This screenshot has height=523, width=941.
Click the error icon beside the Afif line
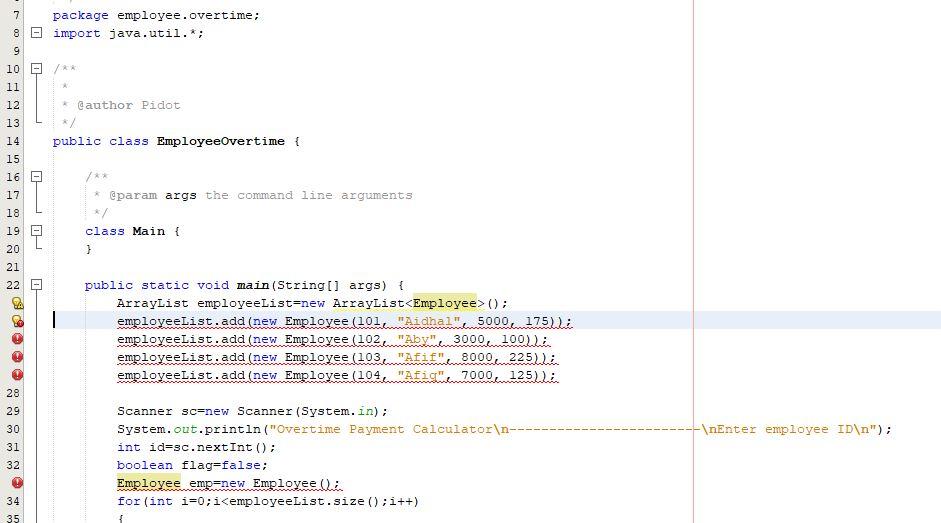pyautogui.click(x=18, y=357)
